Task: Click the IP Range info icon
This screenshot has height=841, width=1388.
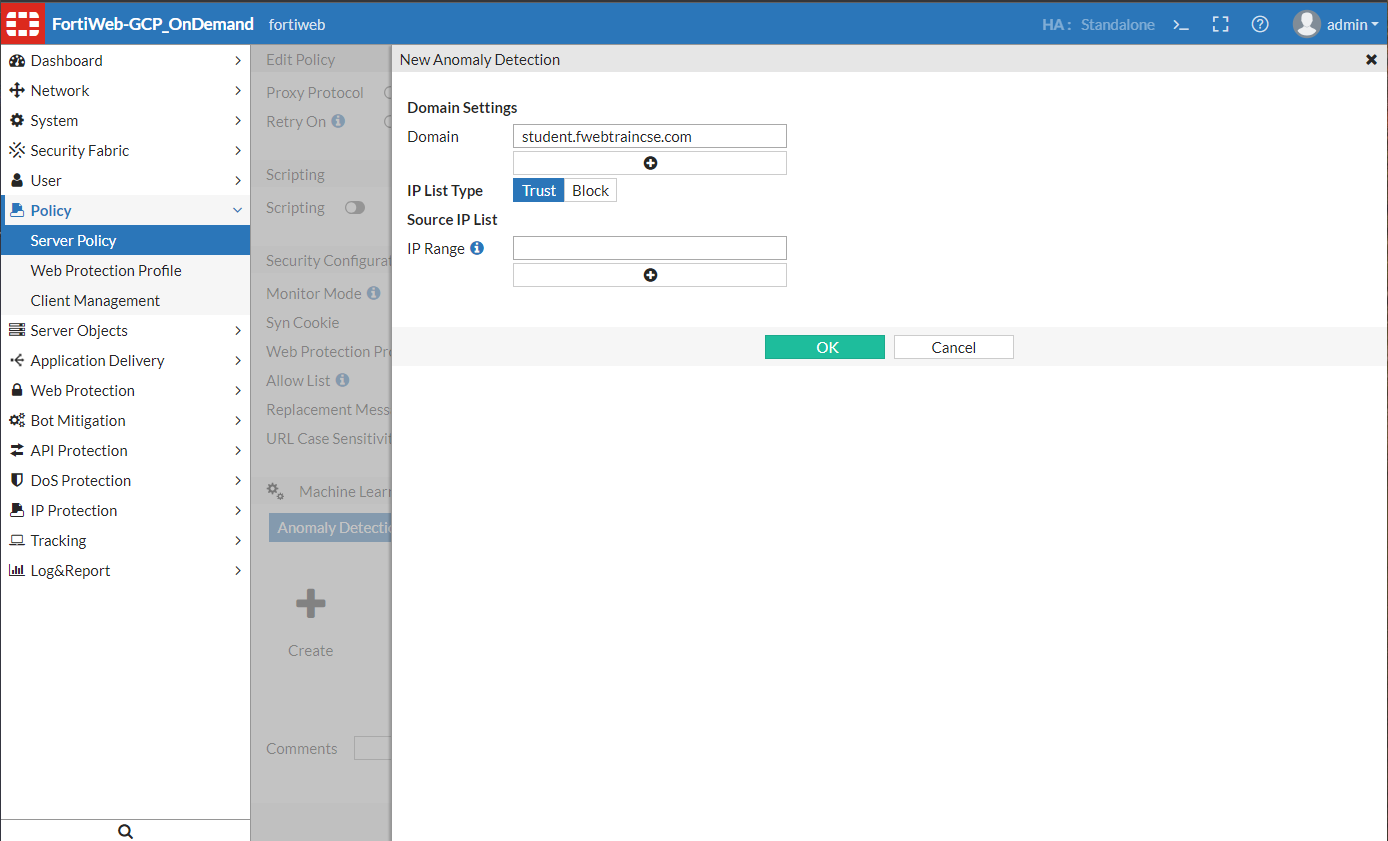Action: pyautogui.click(x=477, y=248)
